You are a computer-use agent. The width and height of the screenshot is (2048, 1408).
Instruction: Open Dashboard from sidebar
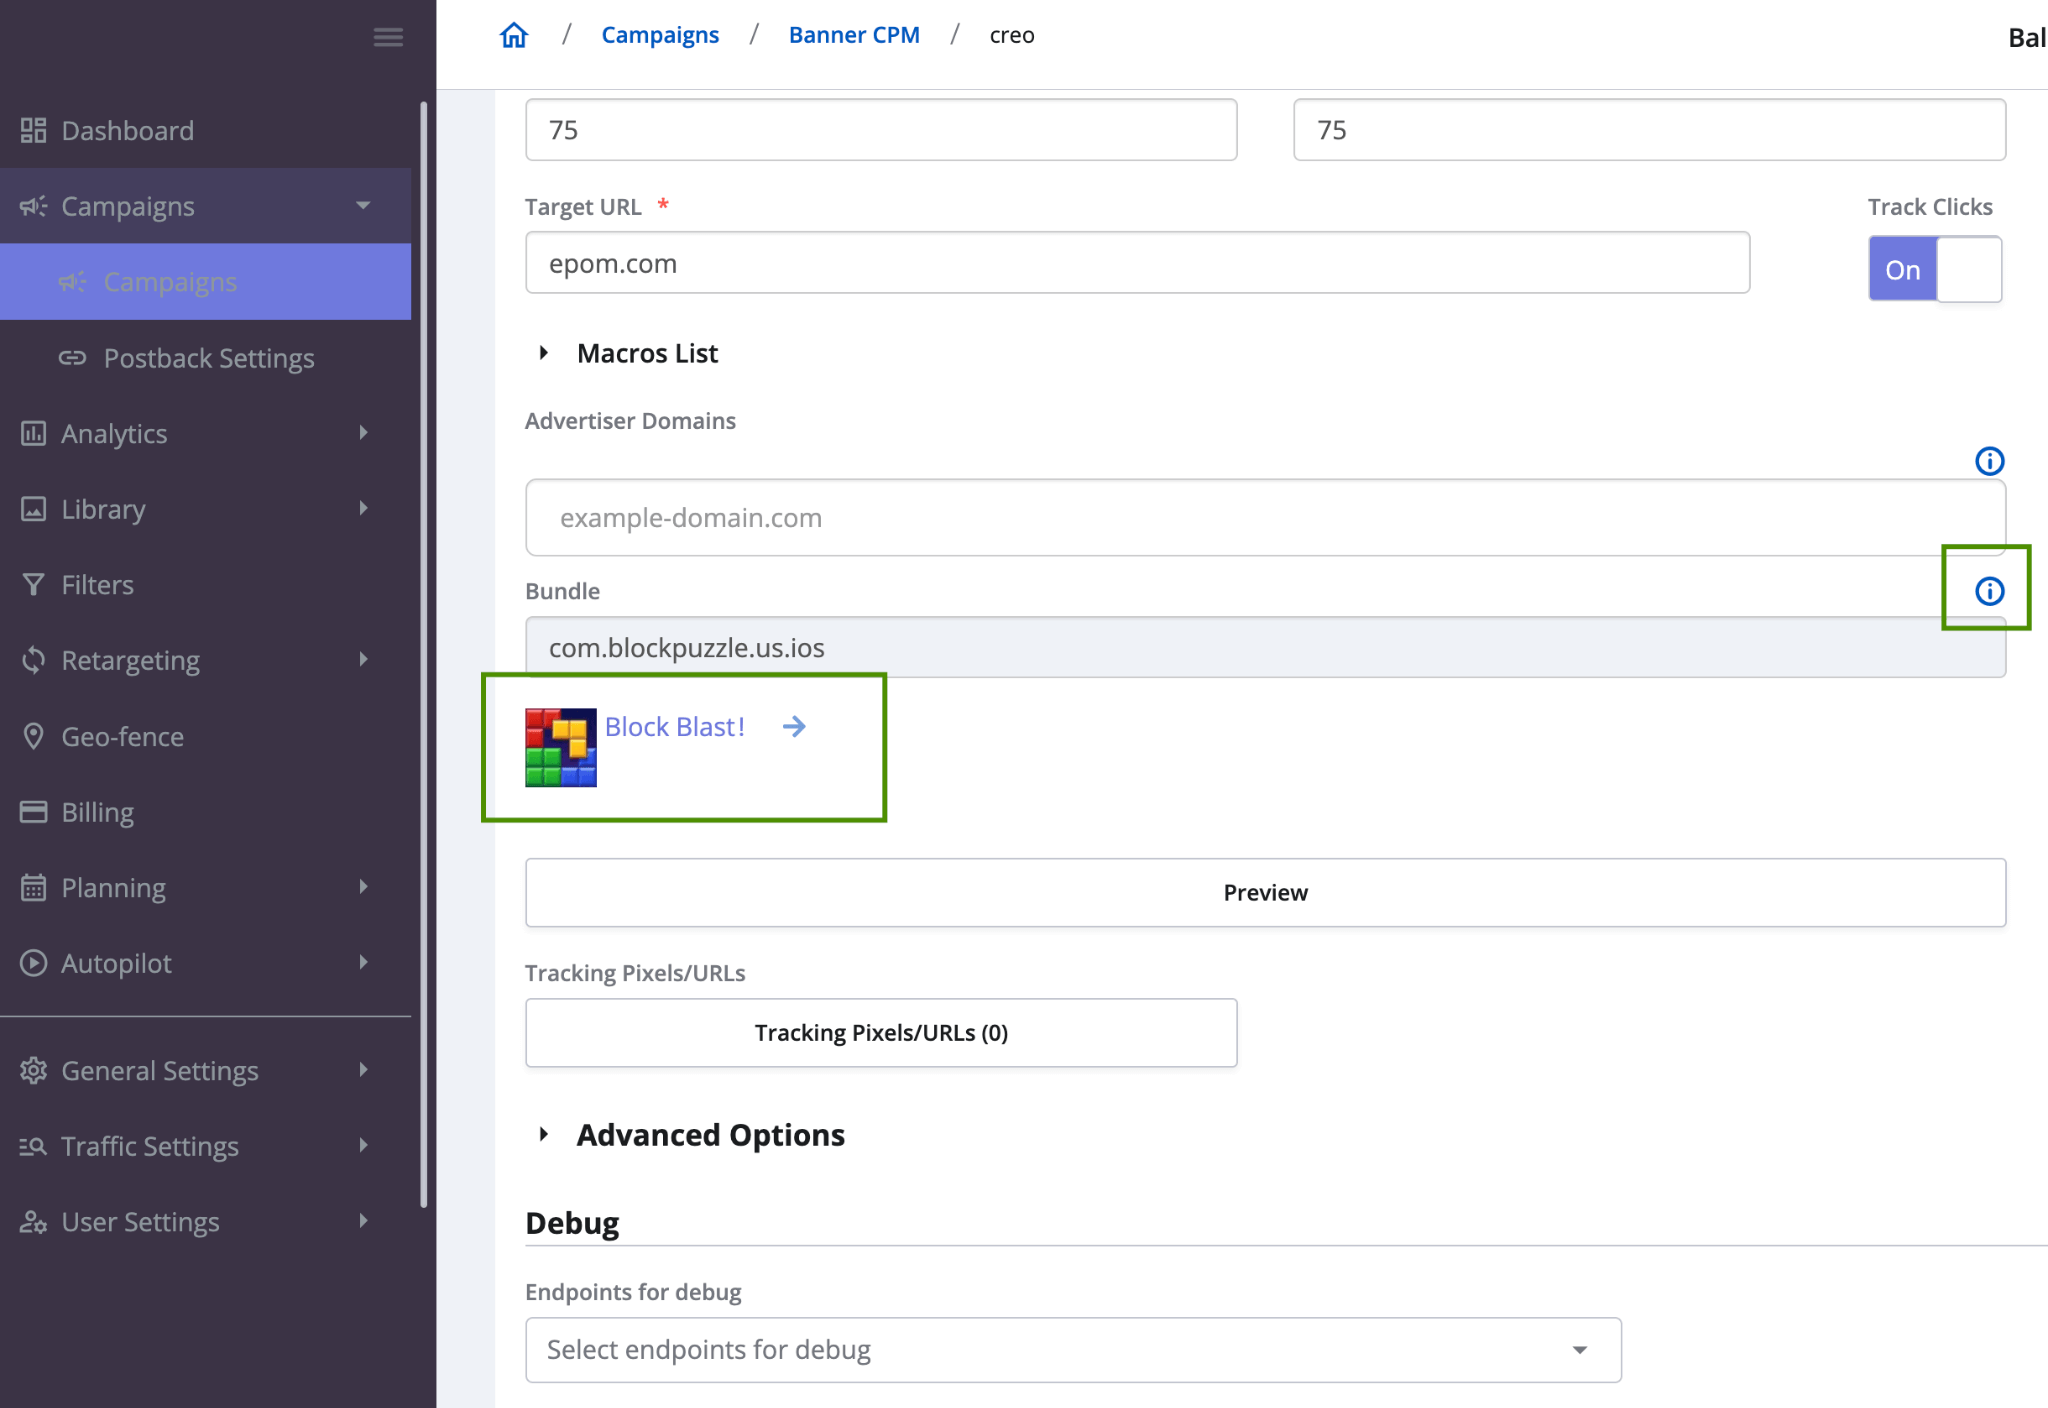click(205, 130)
